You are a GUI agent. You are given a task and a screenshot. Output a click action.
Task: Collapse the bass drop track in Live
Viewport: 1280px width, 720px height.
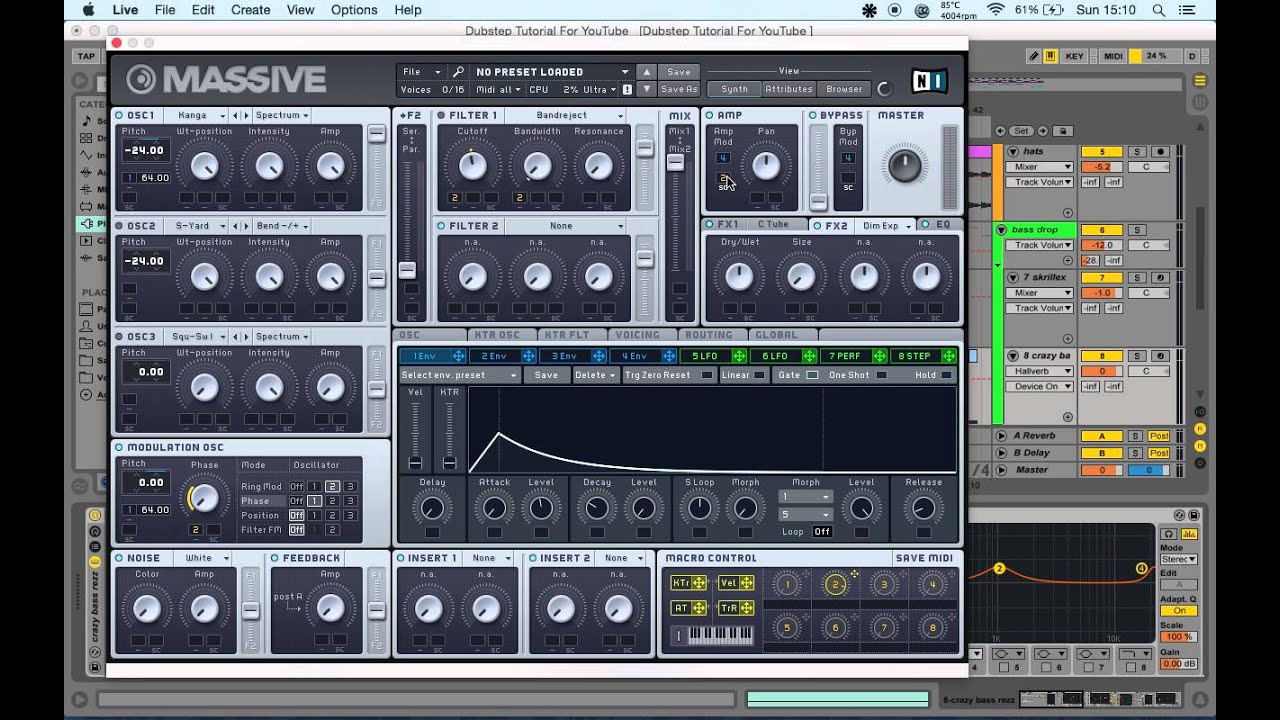tap(1001, 230)
